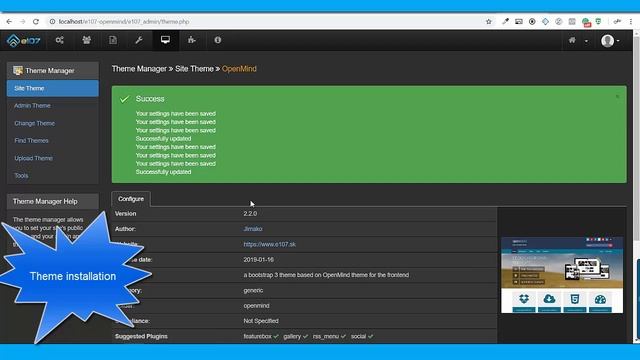
Task: Click the featurebox suggested plugin
Action: pyautogui.click(x=258, y=336)
